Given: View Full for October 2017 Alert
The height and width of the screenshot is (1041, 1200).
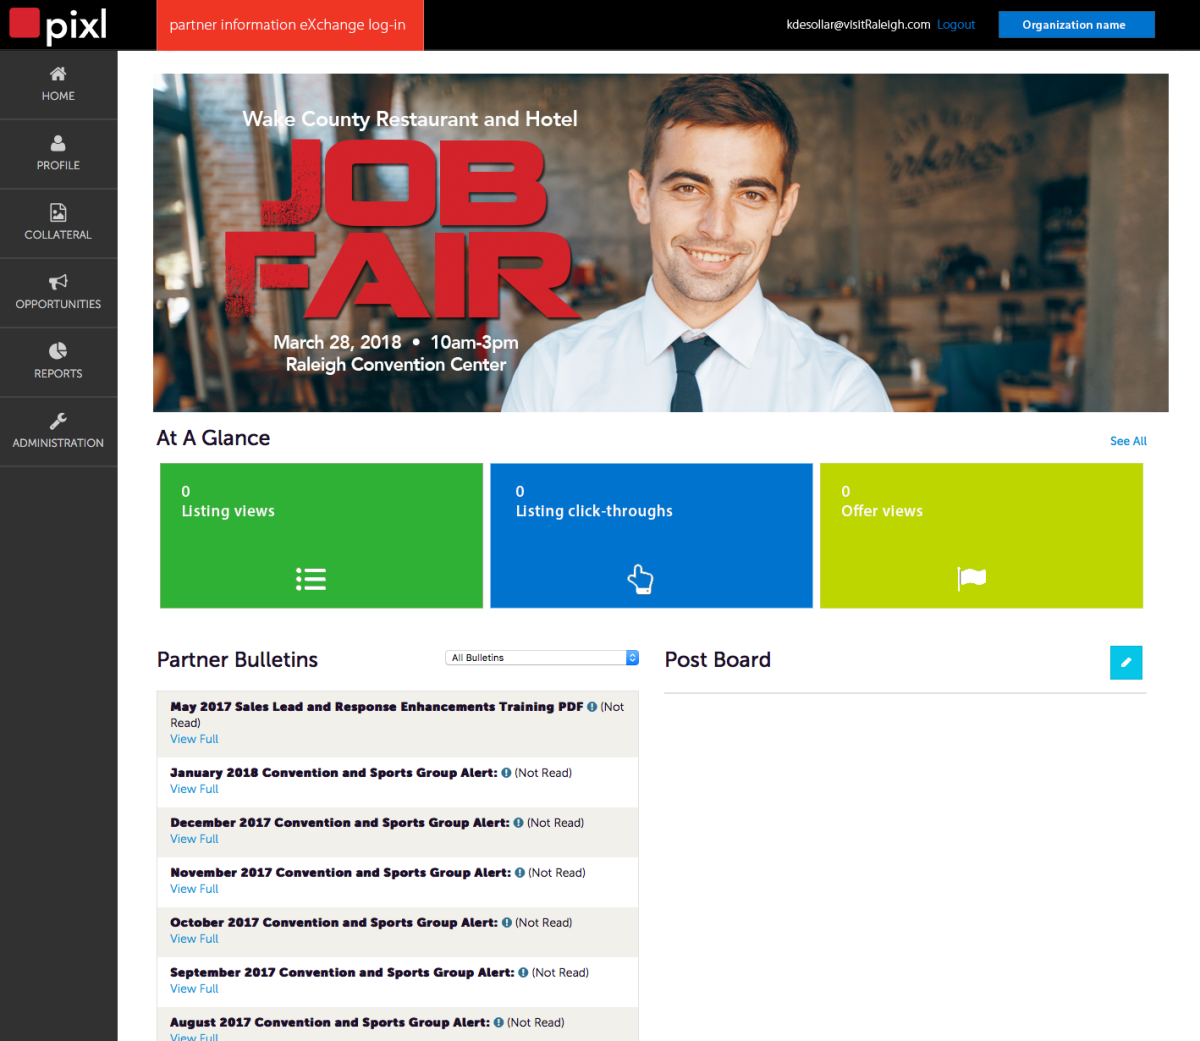Looking at the screenshot, I should pyautogui.click(x=194, y=939).
